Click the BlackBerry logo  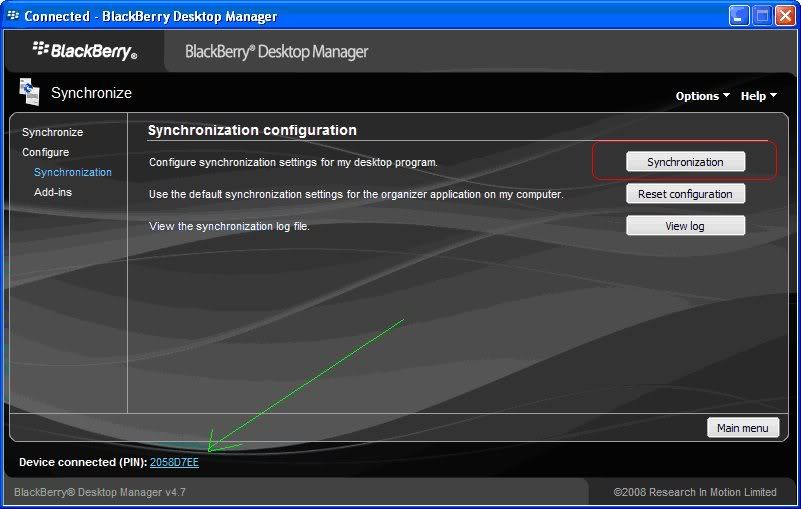[85, 51]
